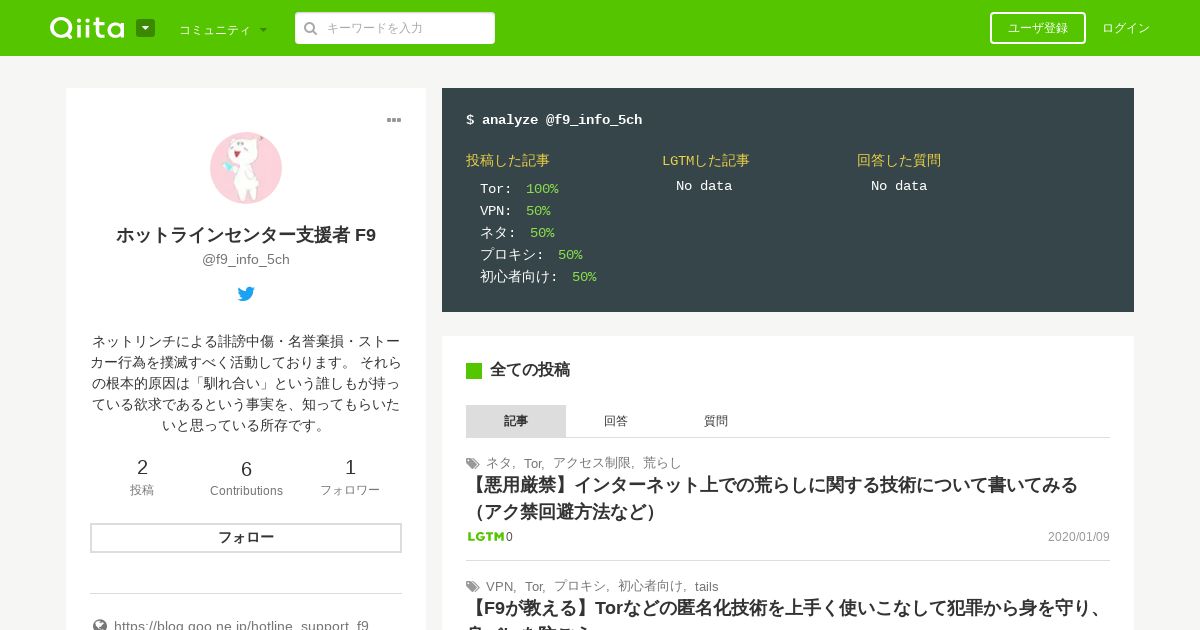Click the フォロー button
The width and height of the screenshot is (1200, 630).
point(246,538)
